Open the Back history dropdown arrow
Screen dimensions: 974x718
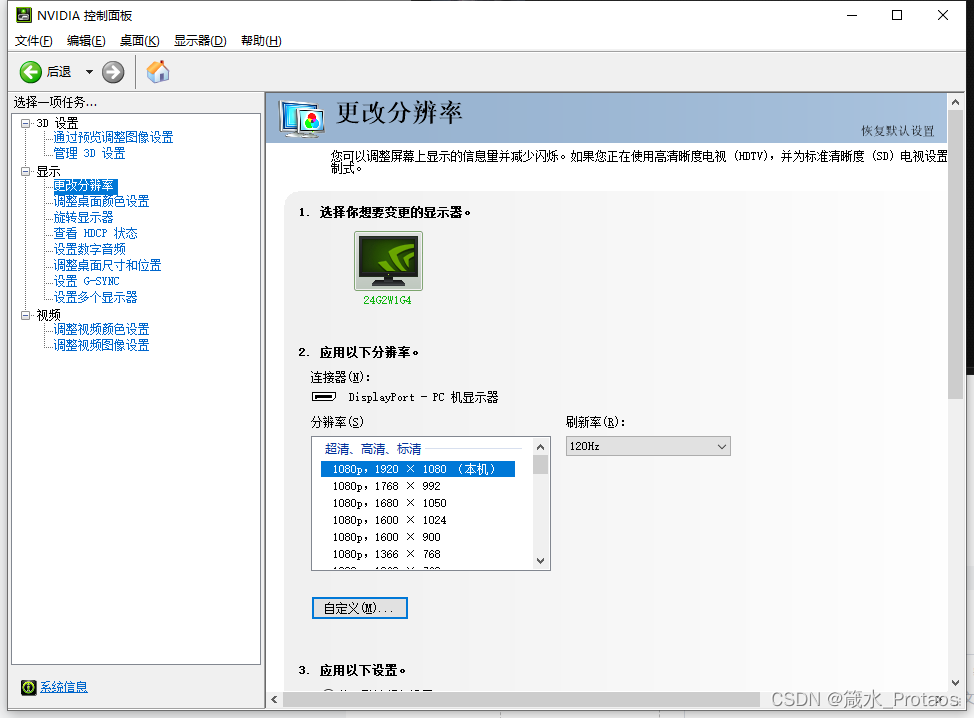(89, 72)
